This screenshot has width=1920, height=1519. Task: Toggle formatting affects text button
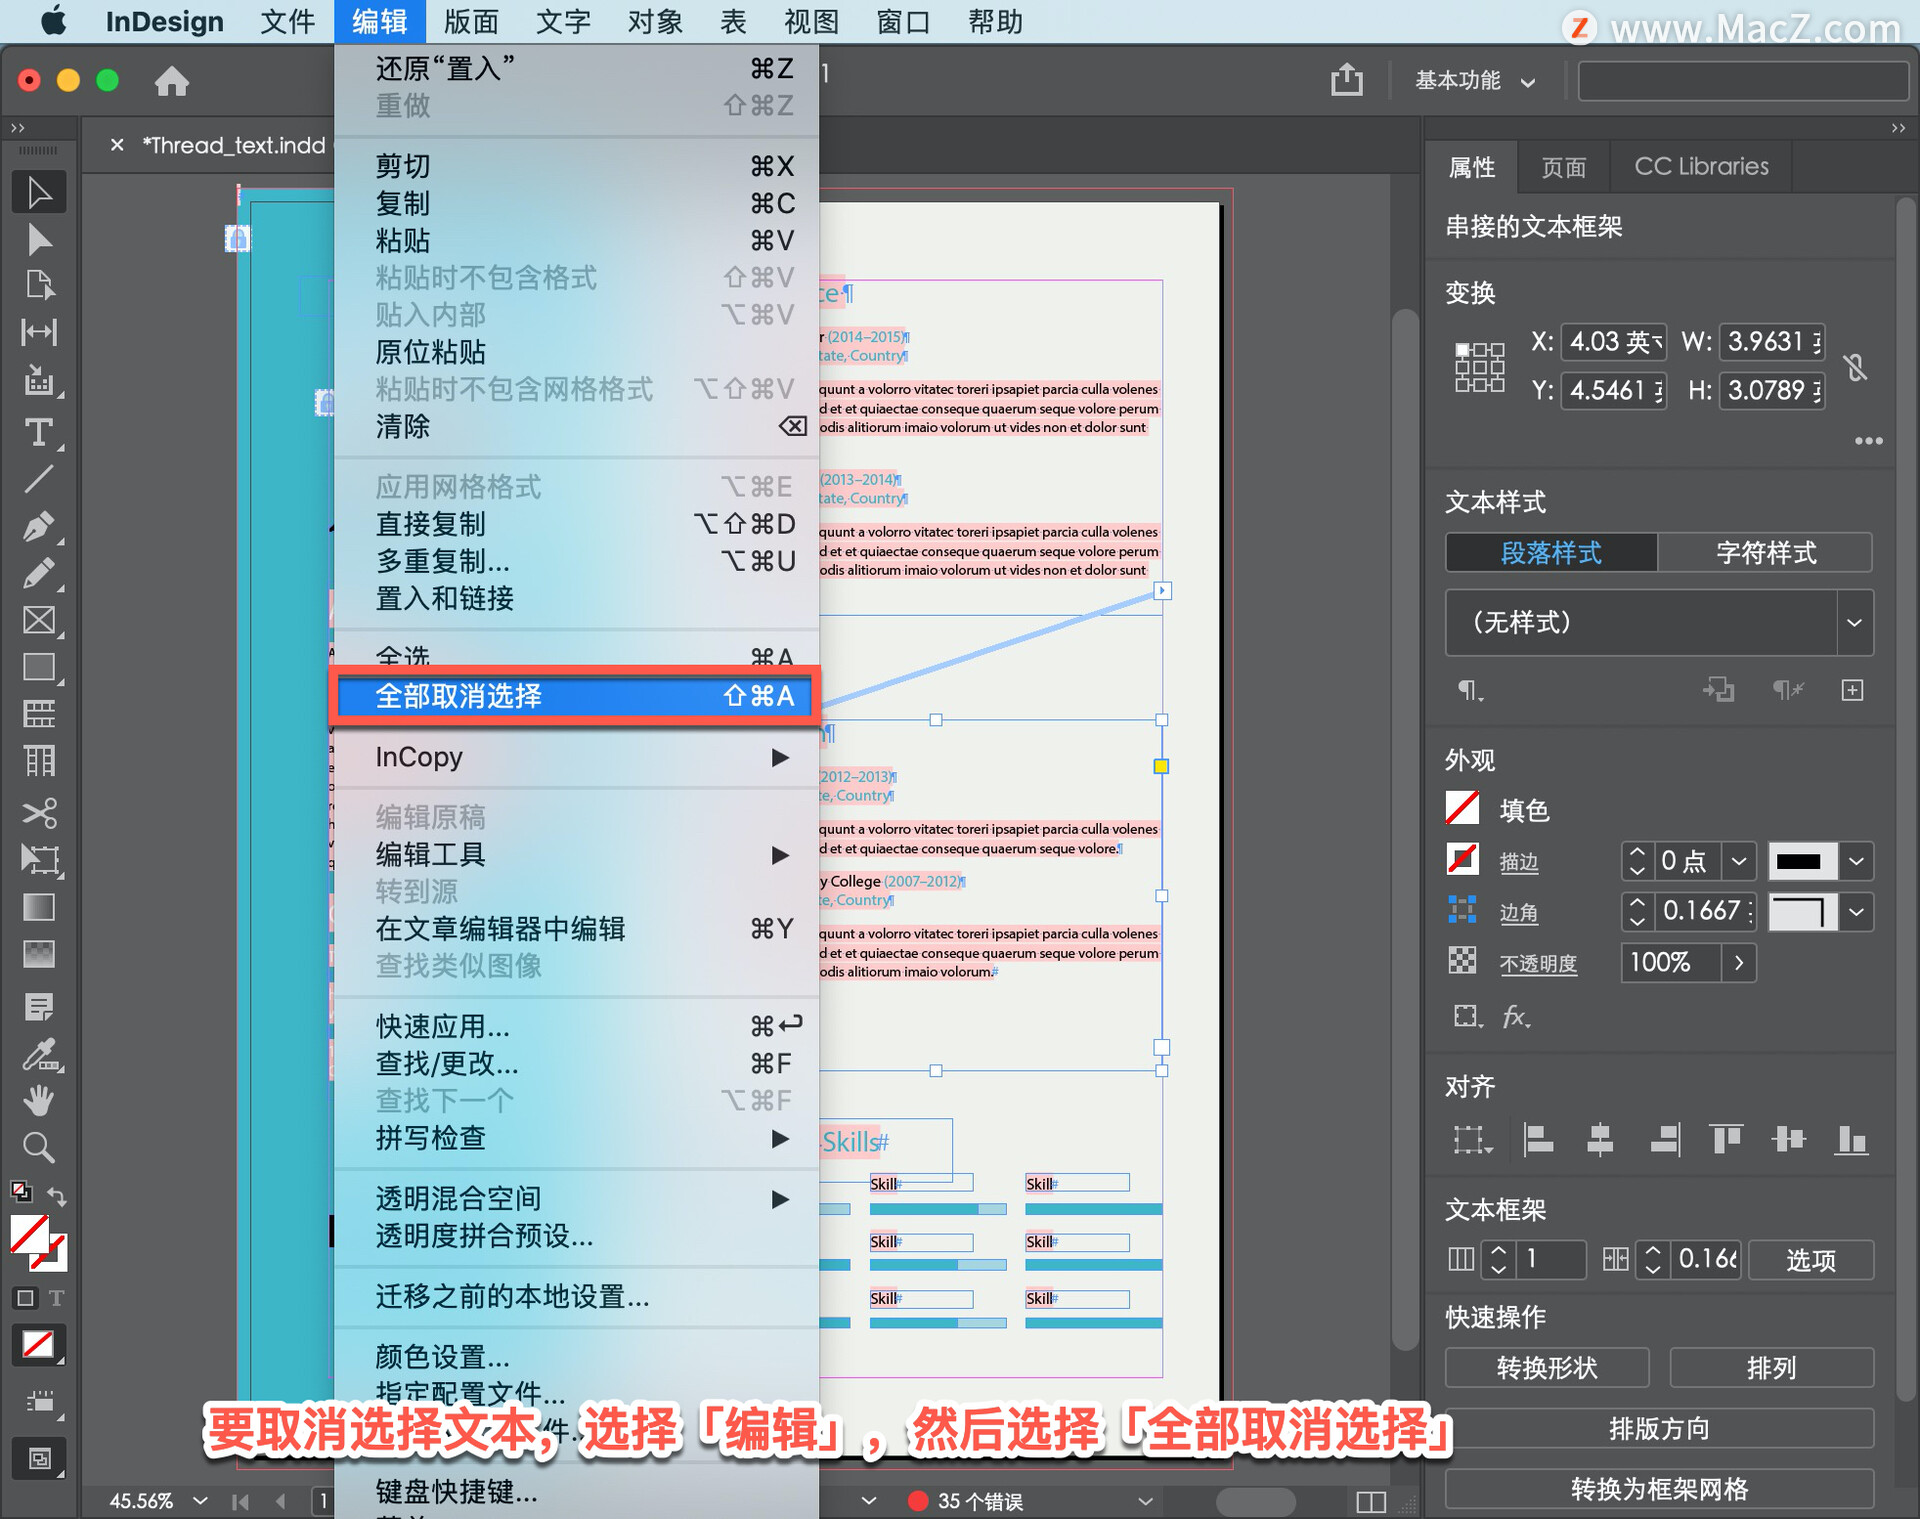(56, 1298)
